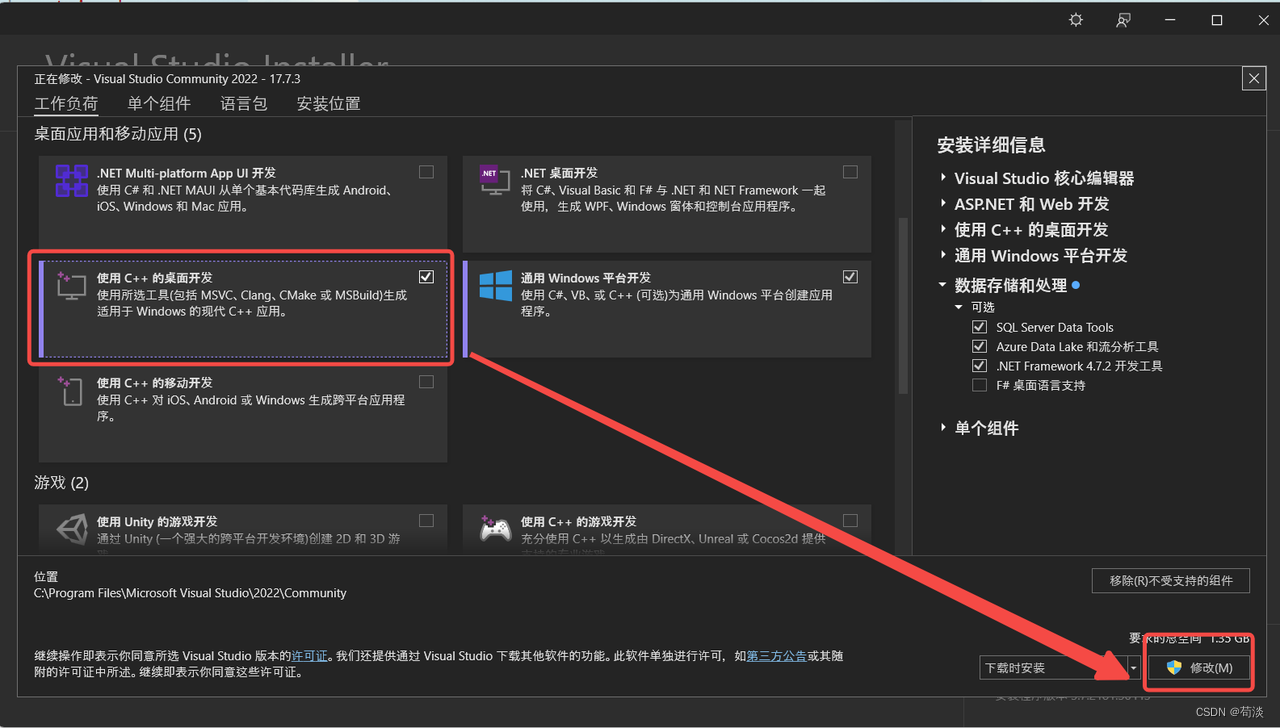Uncheck .NET Framework 4.7.2 开发工具

[x=979, y=366]
